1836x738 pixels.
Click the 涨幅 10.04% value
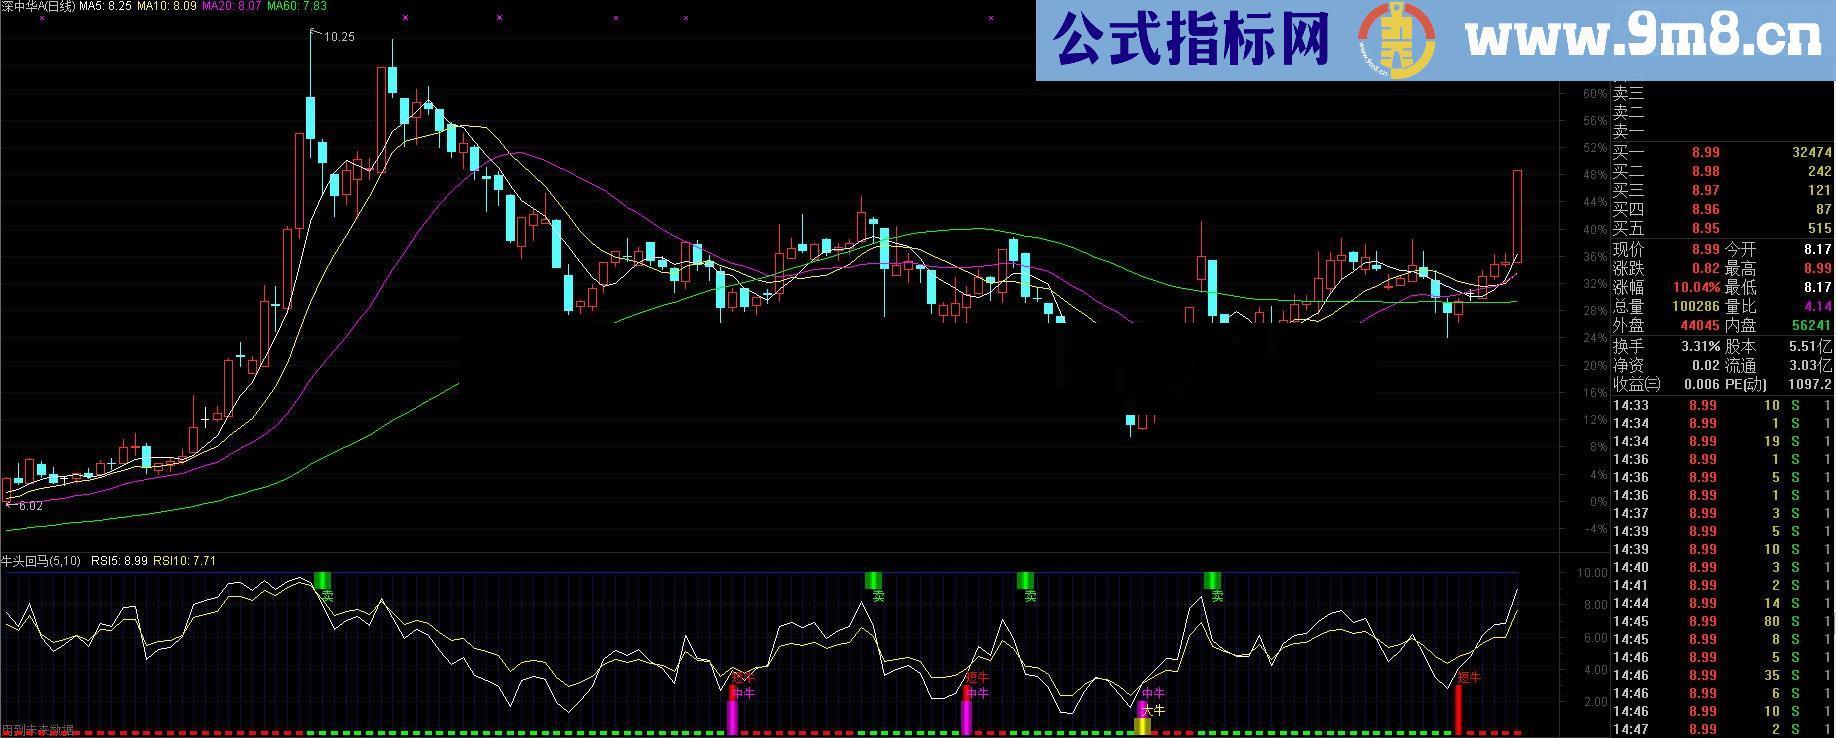tap(1696, 287)
